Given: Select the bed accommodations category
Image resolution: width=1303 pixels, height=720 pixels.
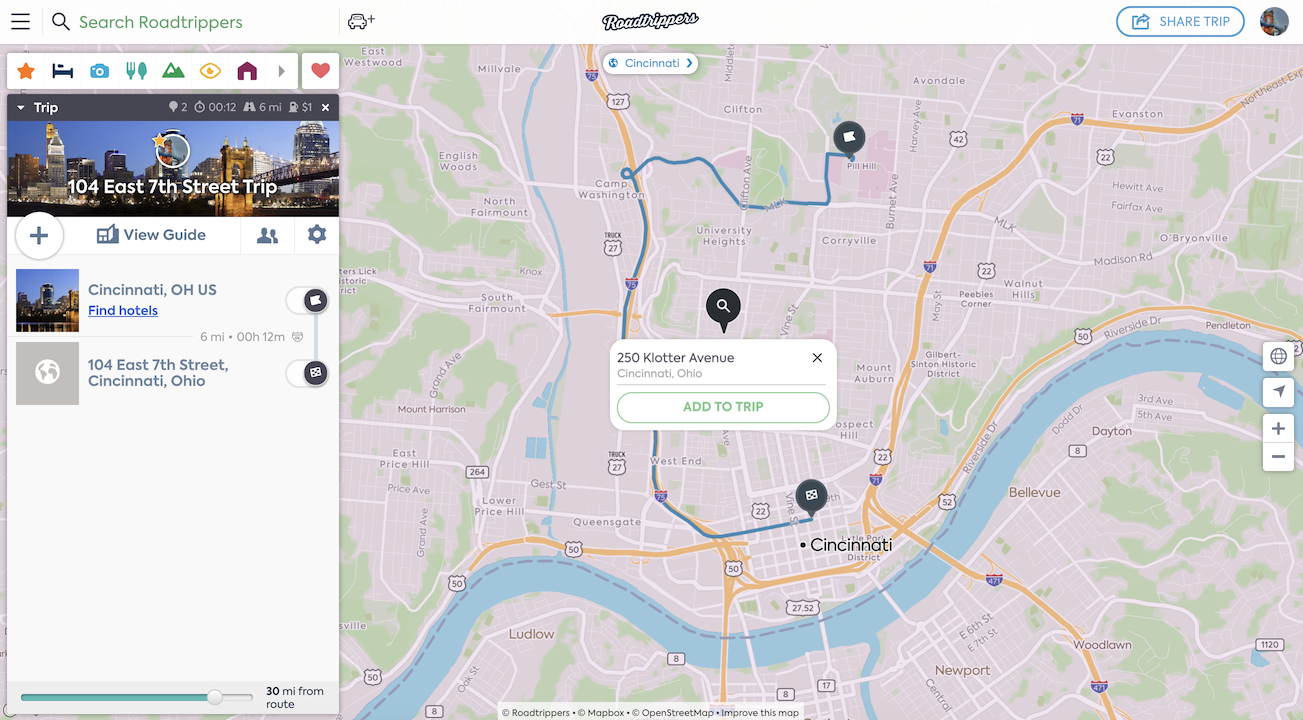Looking at the screenshot, I should coord(63,71).
